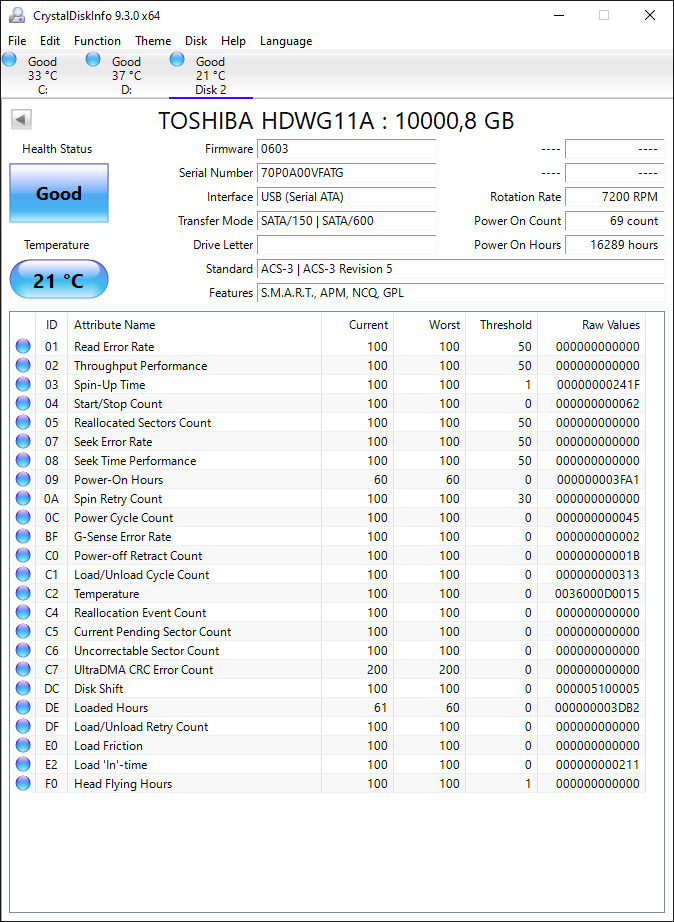Select the Load/Unload Retry Count row
The width and height of the screenshot is (674, 922).
coord(328,726)
